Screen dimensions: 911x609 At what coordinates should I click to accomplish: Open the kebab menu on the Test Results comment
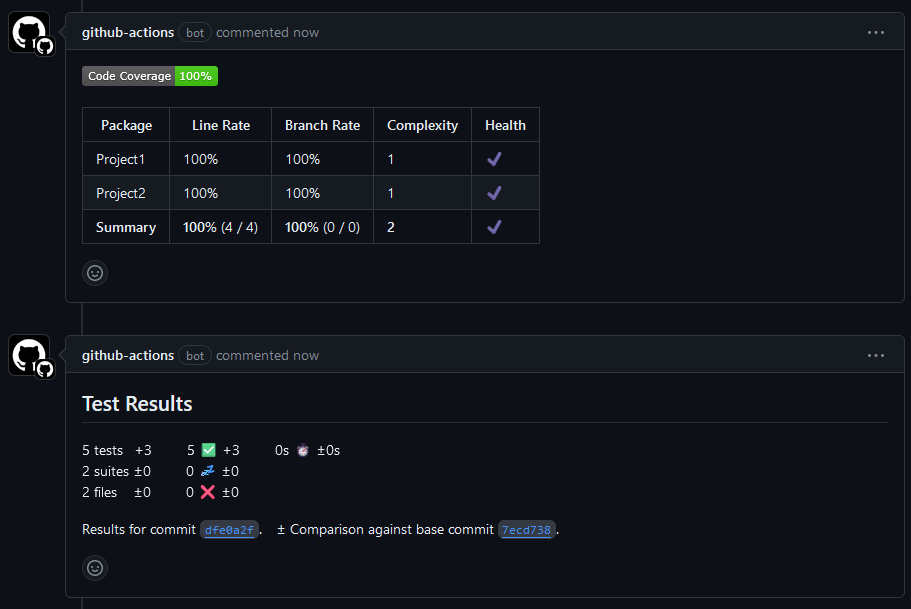[876, 355]
